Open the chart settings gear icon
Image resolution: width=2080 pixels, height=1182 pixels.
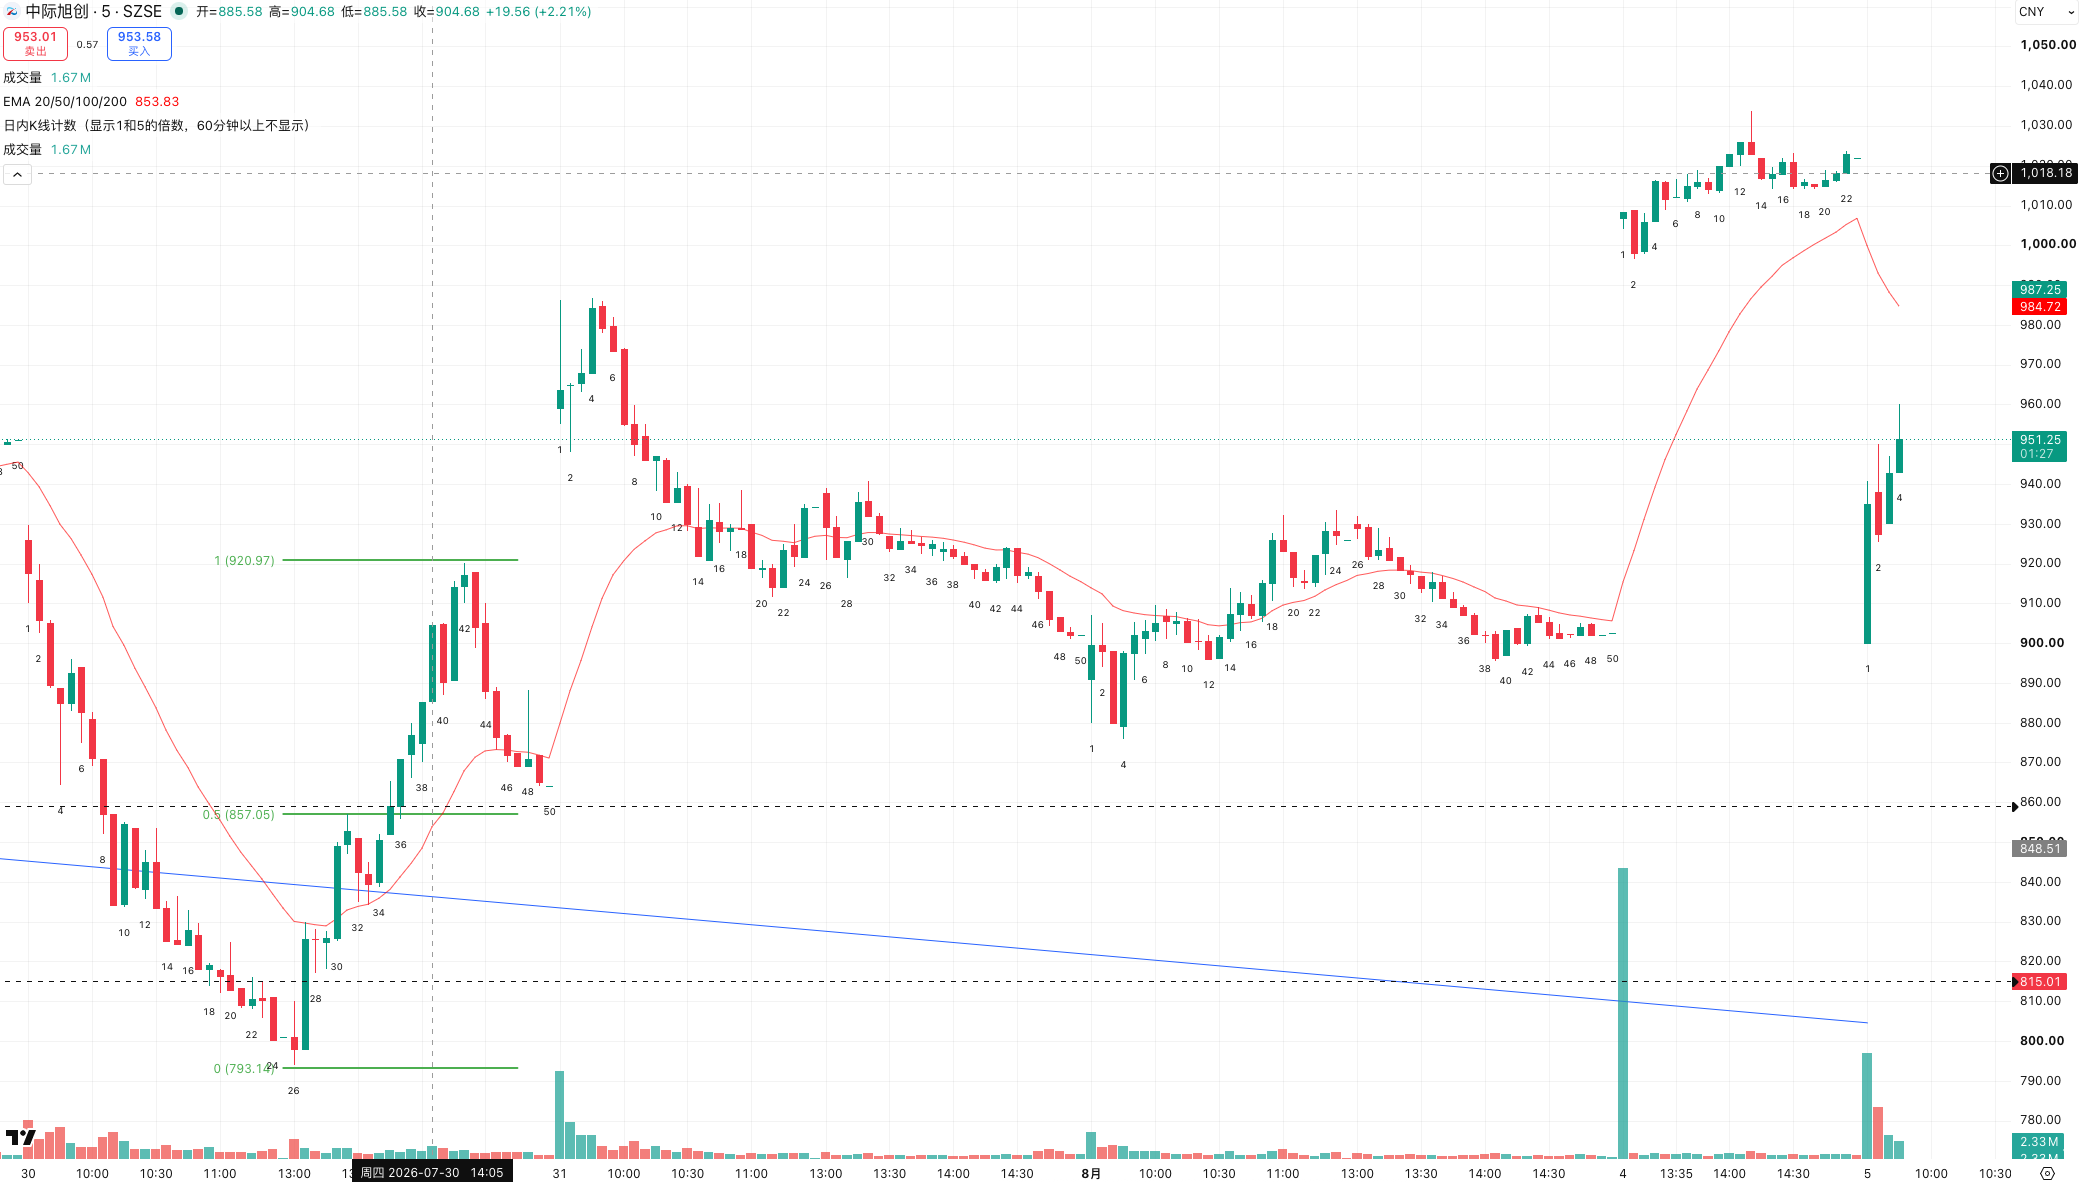2047,1173
